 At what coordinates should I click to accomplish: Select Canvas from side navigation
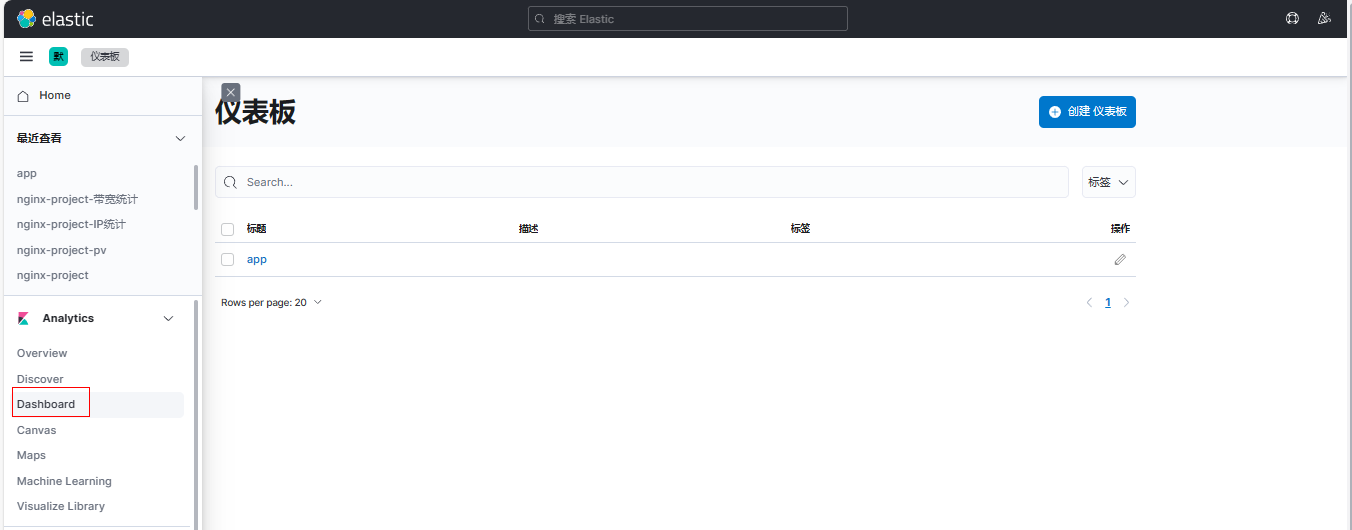click(37, 430)
